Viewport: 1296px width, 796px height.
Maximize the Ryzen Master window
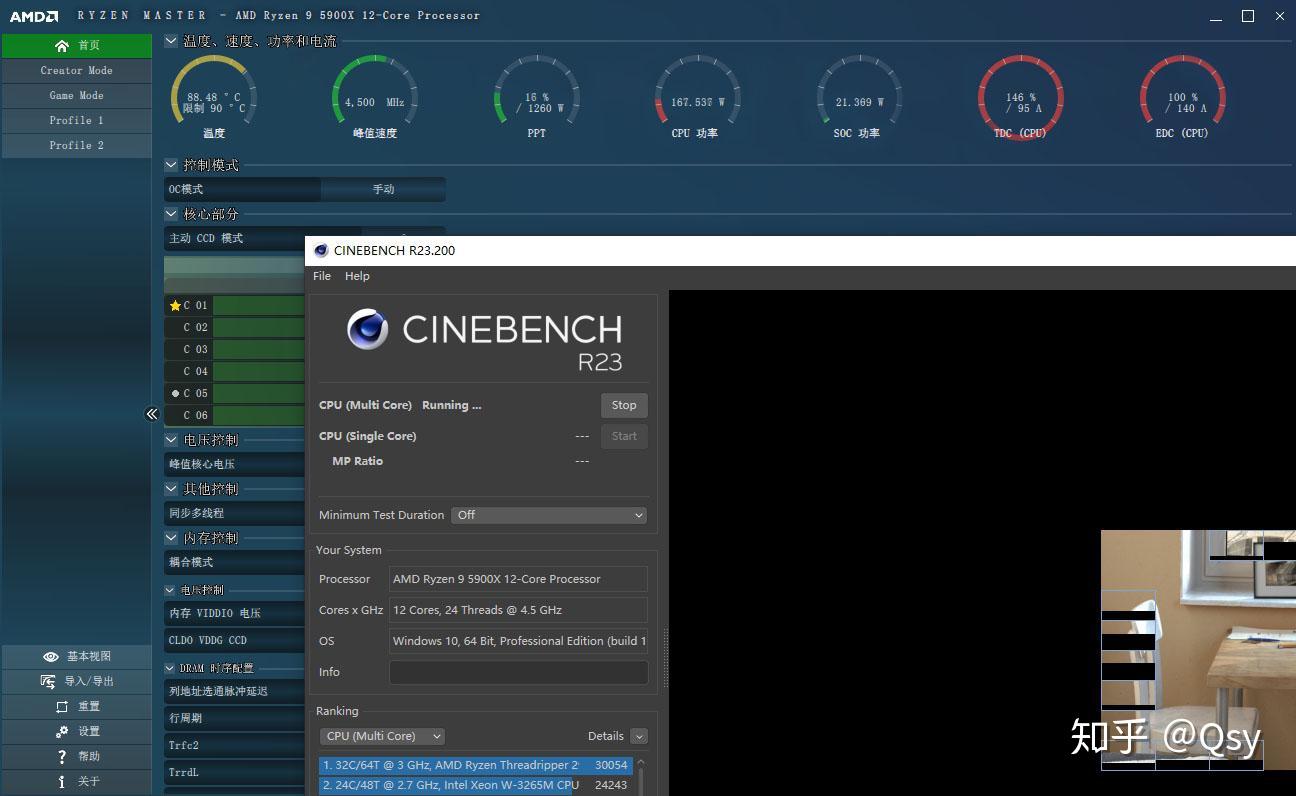(1248, 16)
